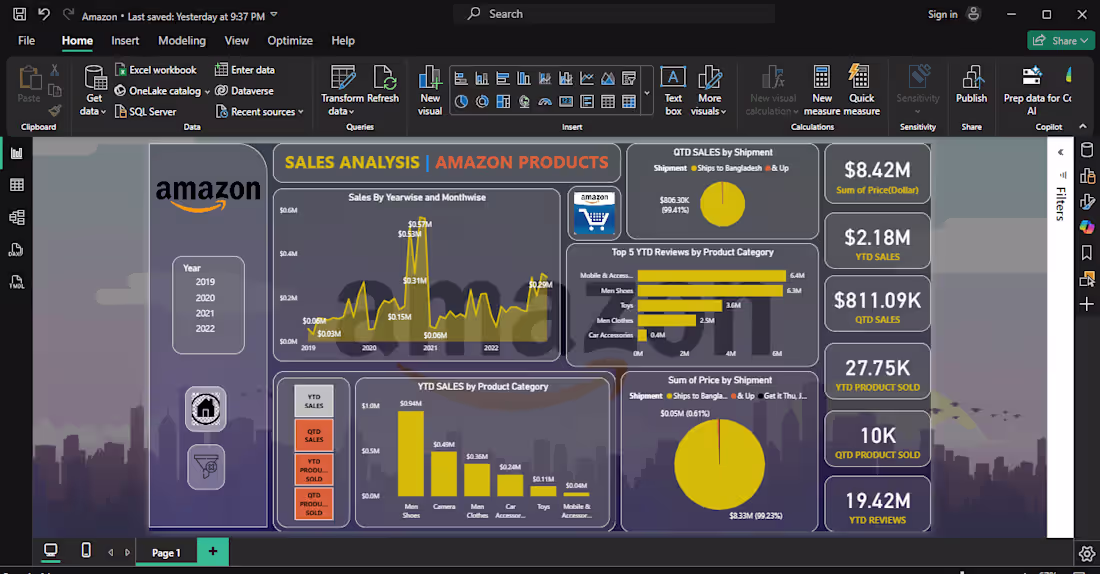Save the report with the save icon
This screenshot has width=1100, height=574.
pyautogui.click(x=20, y=14)
